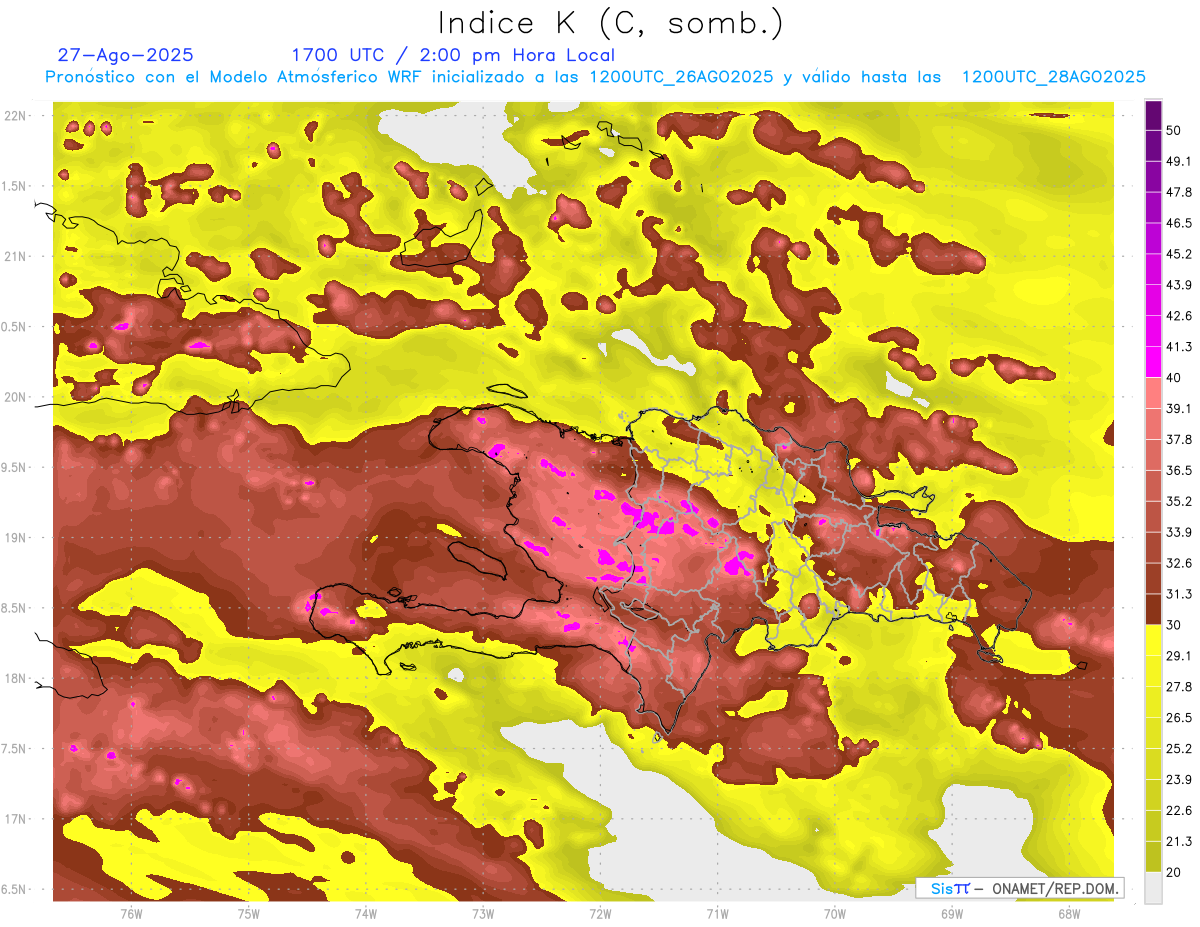Click the colorbar value '45.2'

[1179, 254]
